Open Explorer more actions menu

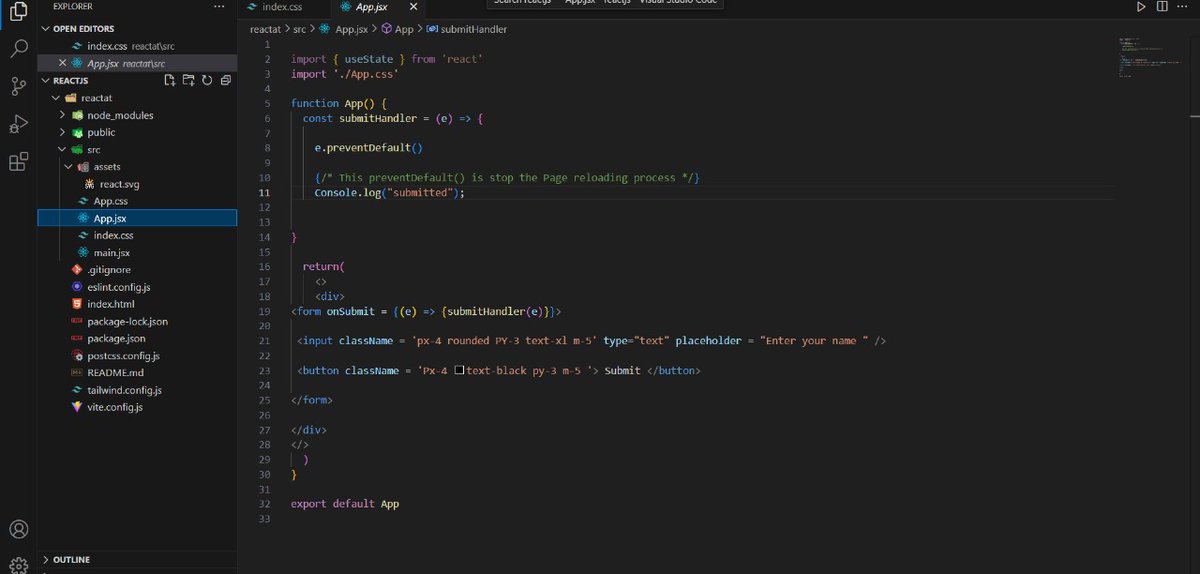click(x=219, y=7)
